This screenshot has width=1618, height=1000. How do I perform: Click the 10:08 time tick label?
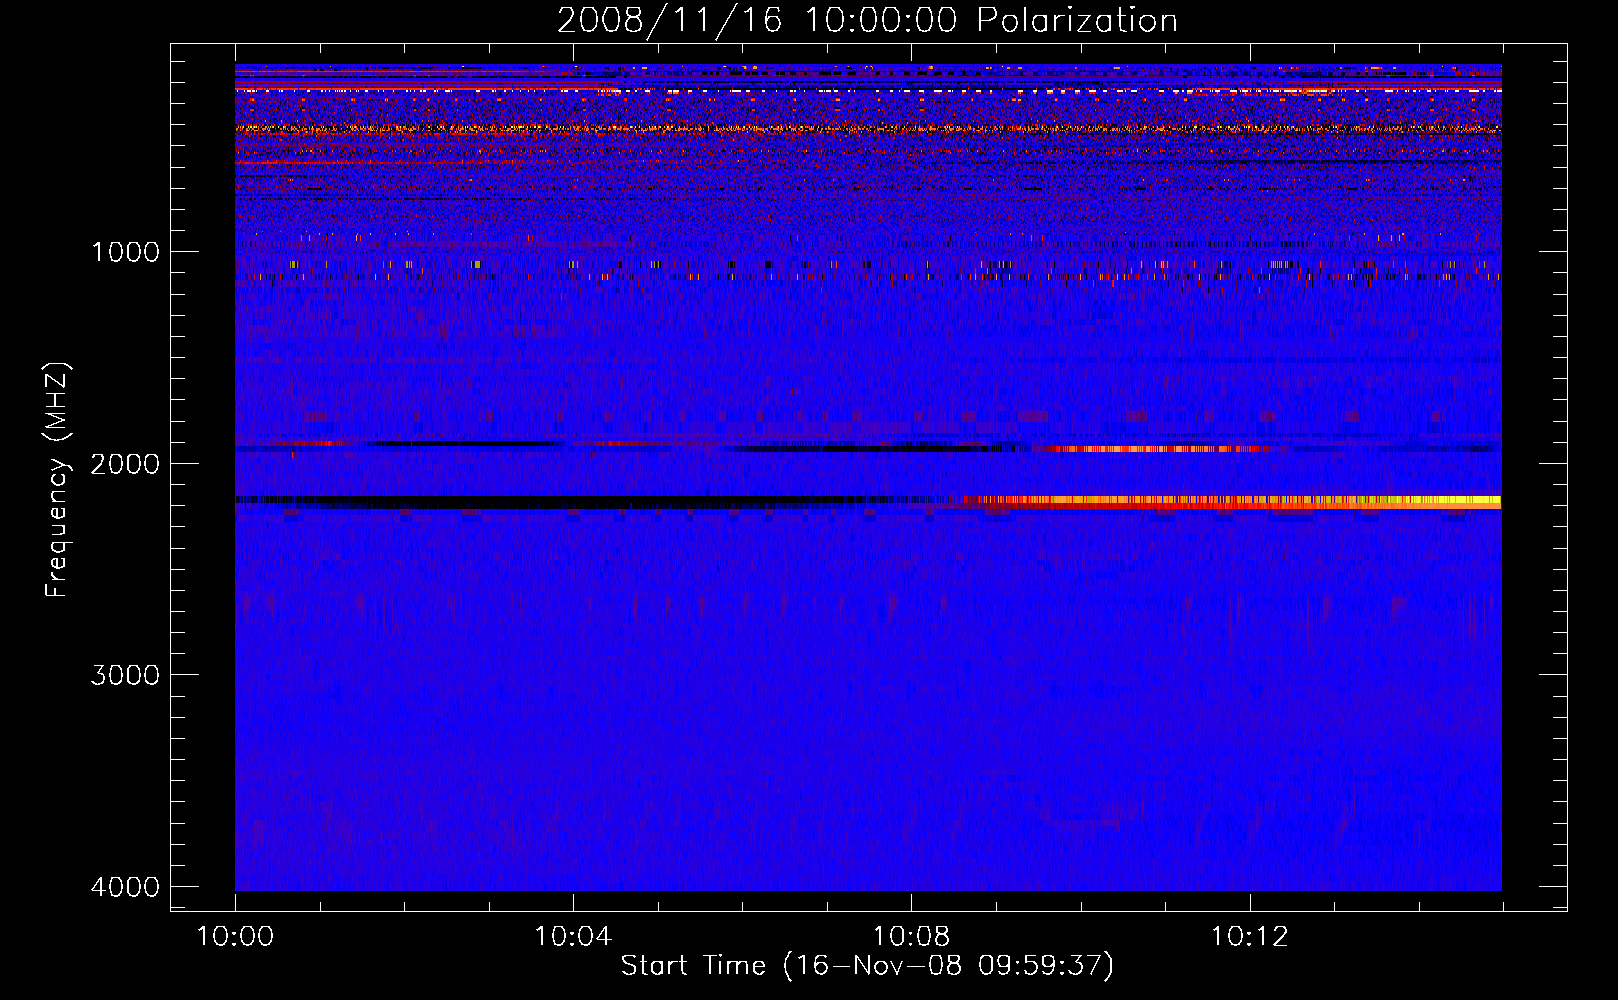point(911,937)
